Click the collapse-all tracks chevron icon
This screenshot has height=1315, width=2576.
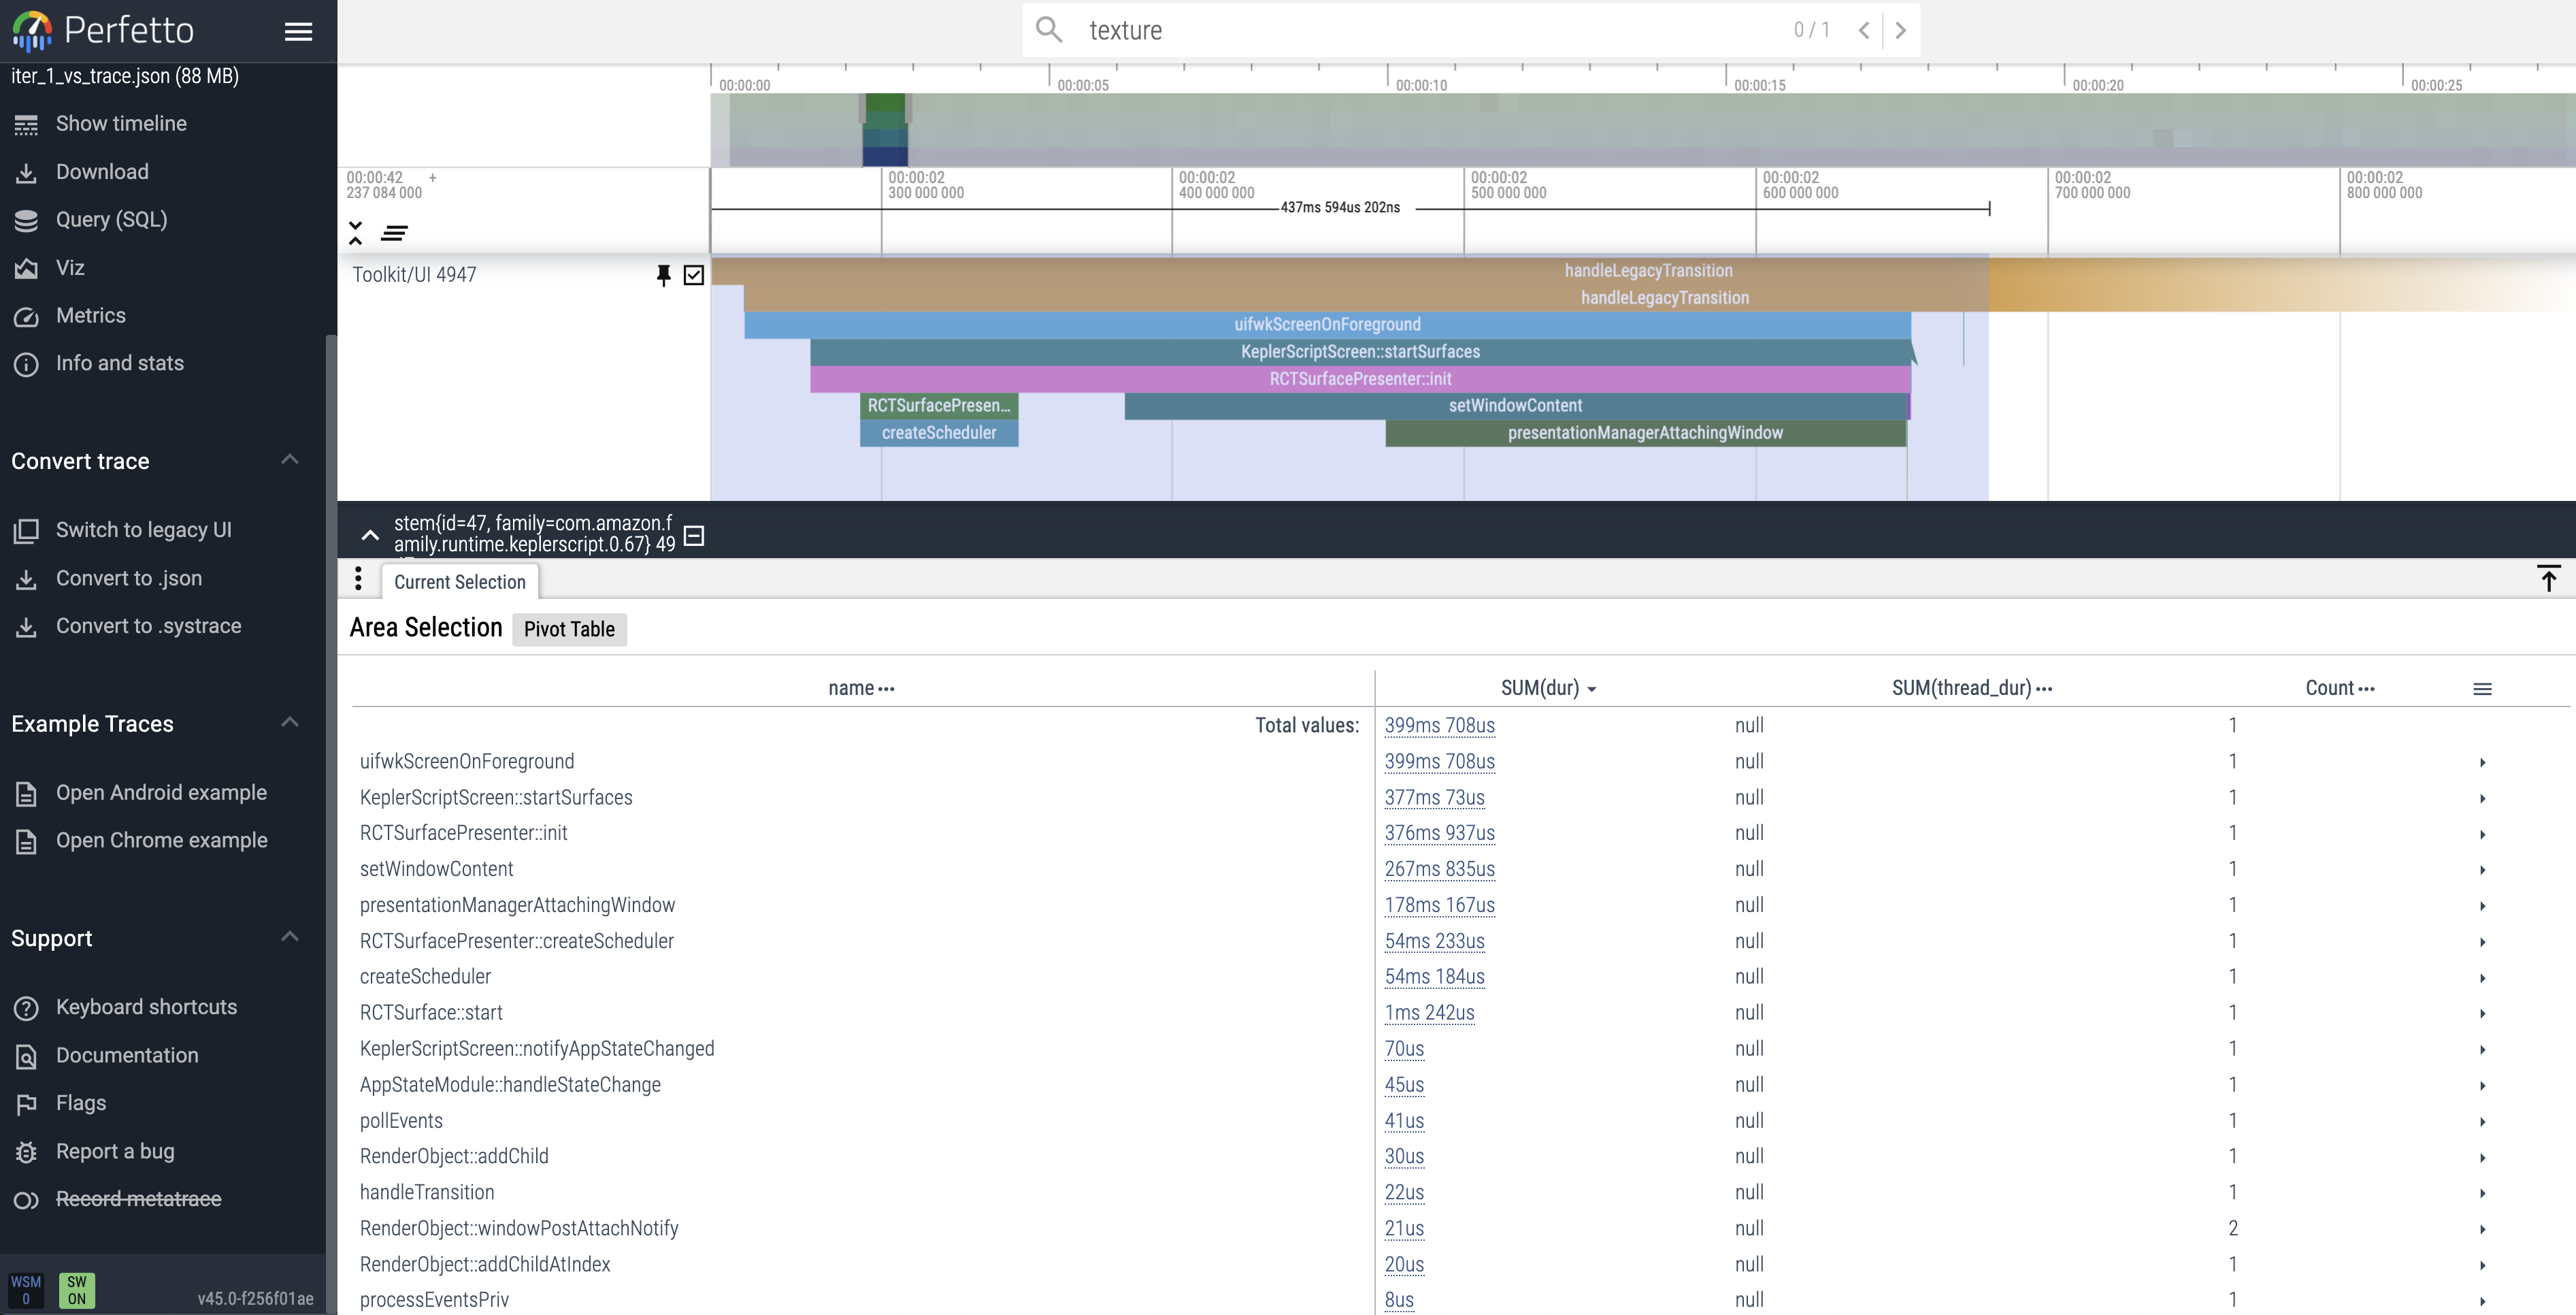356,233
